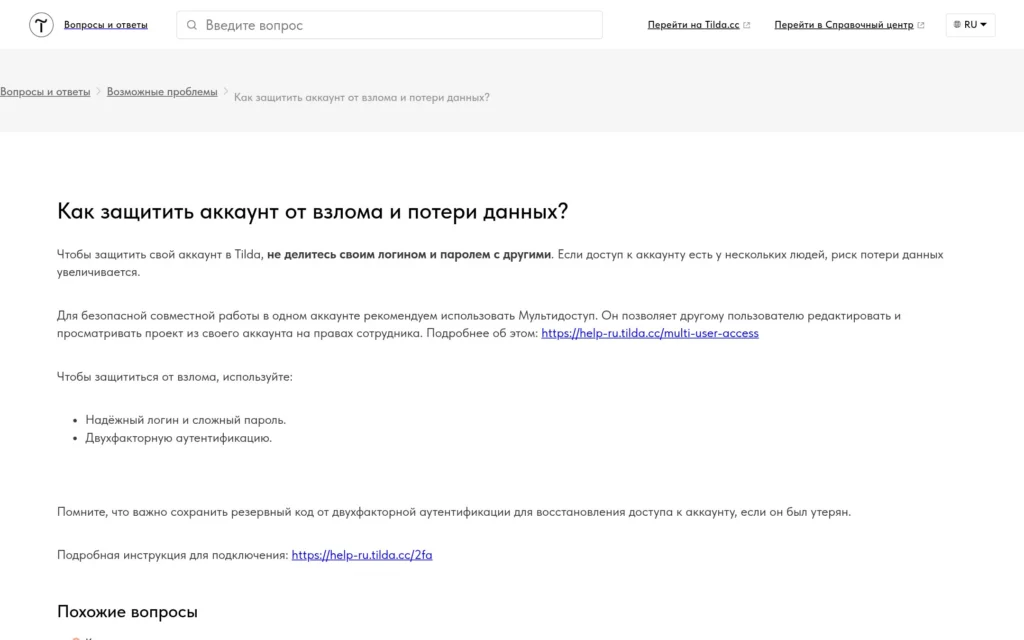This screenshot has height=640, width=1024.
Task: Click bullet Двухфакторную аутентификацию
Action: (178, 438)
